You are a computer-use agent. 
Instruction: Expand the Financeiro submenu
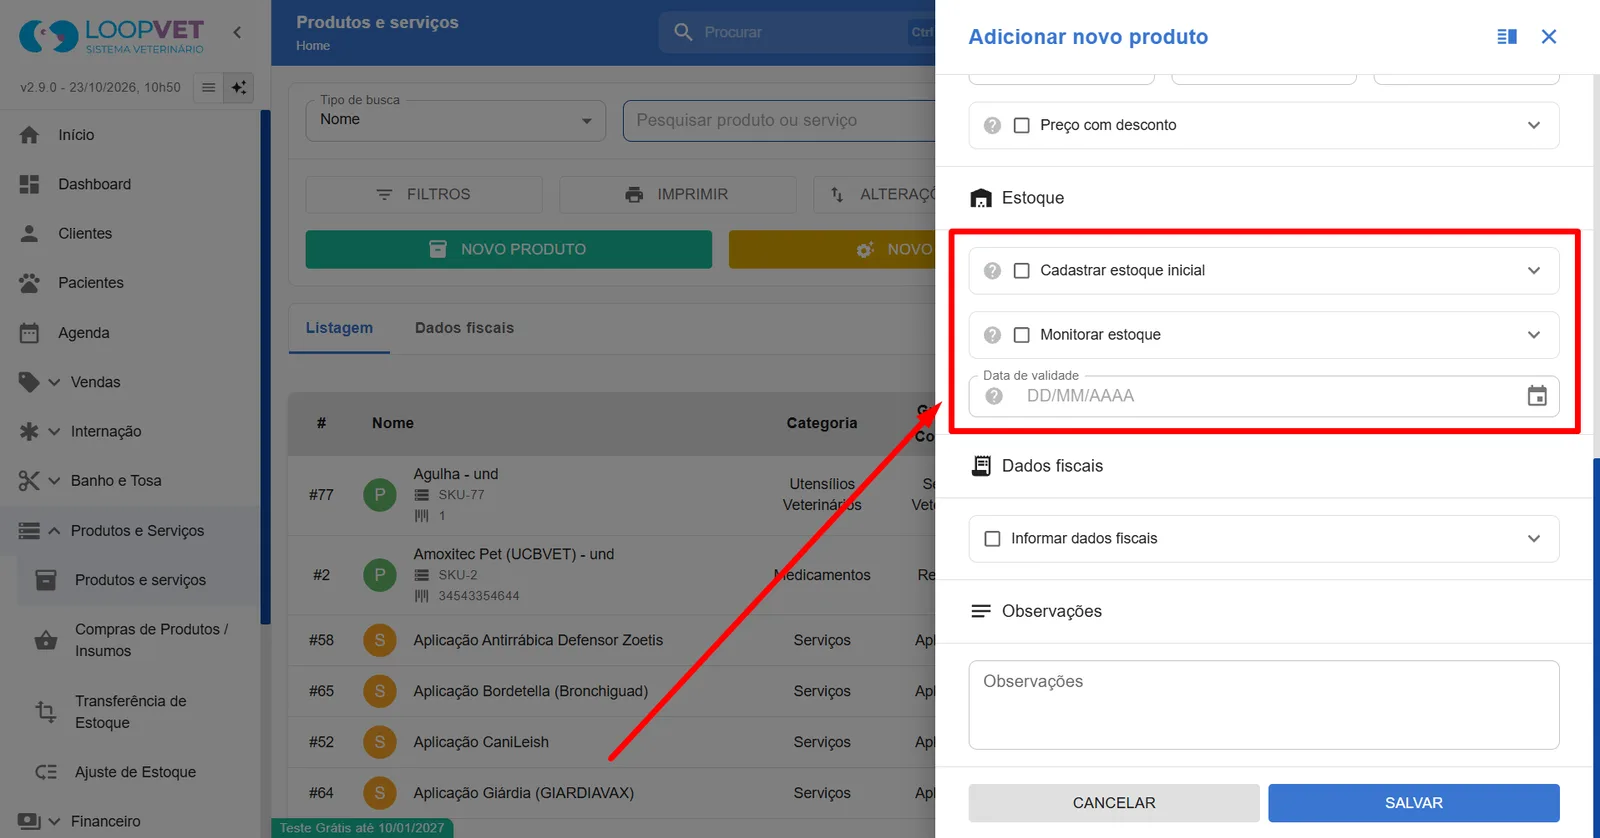point(54,821)
